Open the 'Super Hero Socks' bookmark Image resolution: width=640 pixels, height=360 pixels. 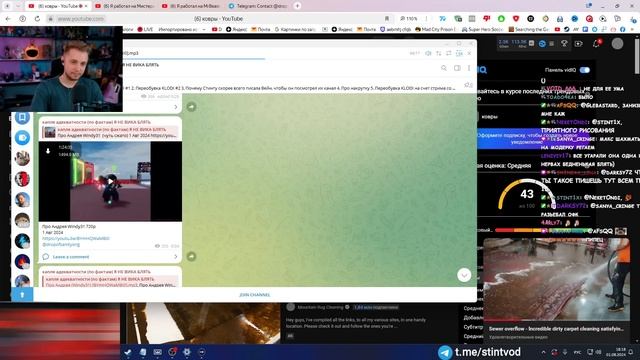tap(482, 29)
